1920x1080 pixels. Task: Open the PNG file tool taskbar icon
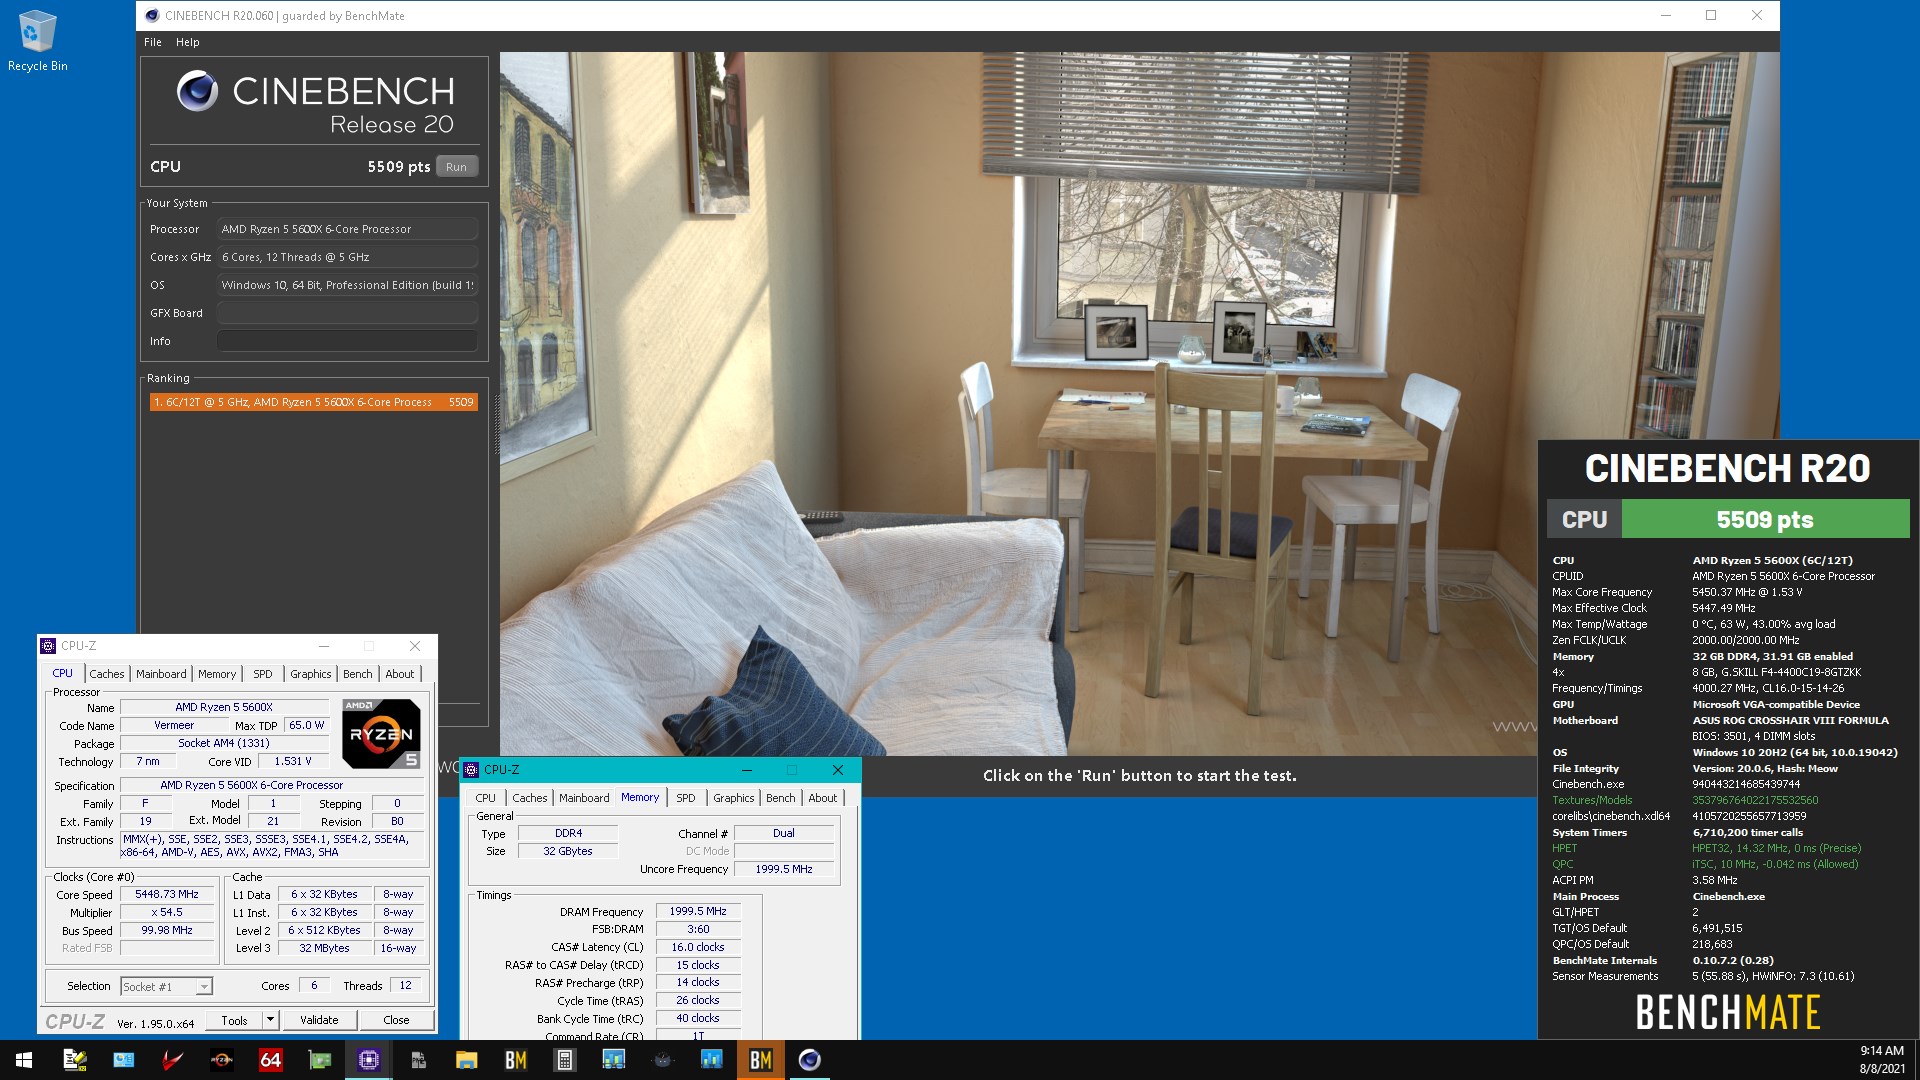tap(418, 1060)
